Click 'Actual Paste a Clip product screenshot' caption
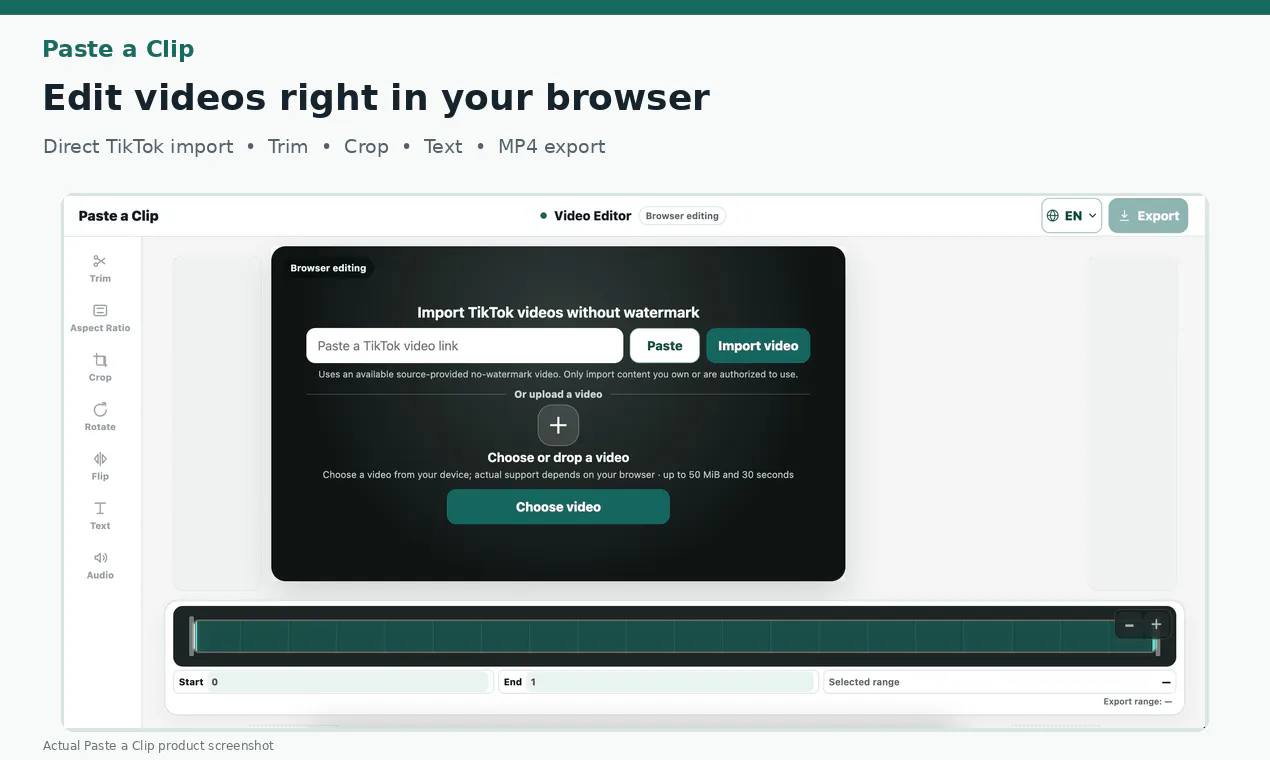Image resolution: width=1270 pixels, height=760 pixels. click(x=158, y=746)
